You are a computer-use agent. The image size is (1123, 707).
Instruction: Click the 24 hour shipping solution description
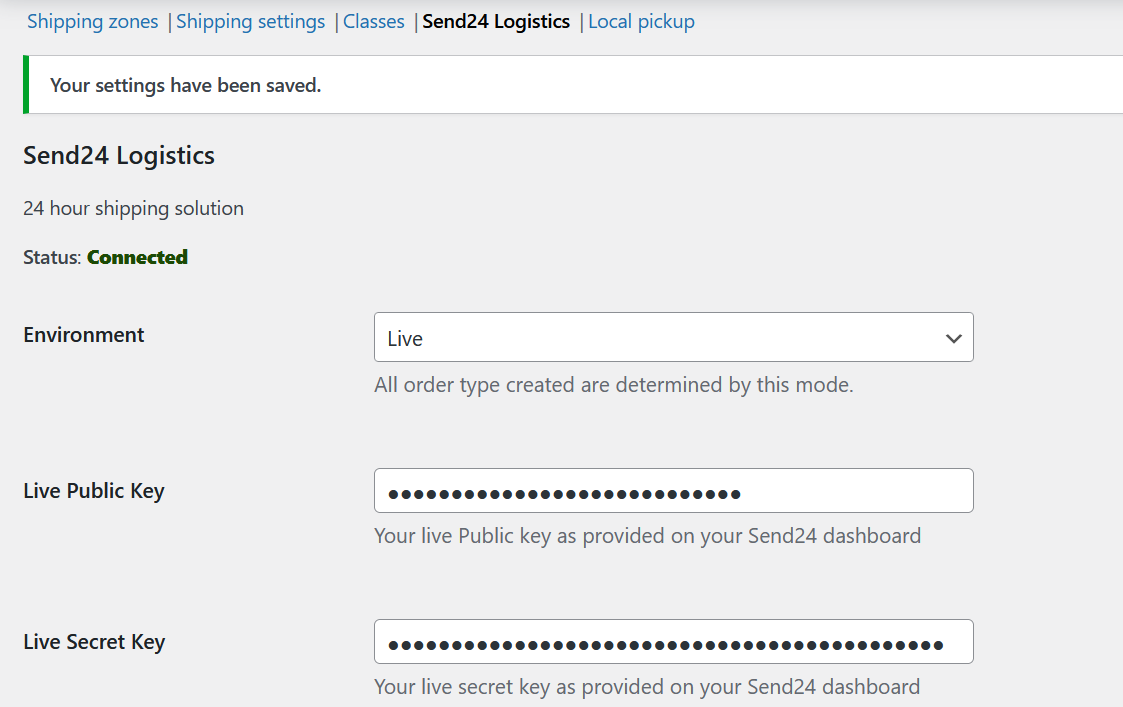pyautogui.click(x=133, y=208)
